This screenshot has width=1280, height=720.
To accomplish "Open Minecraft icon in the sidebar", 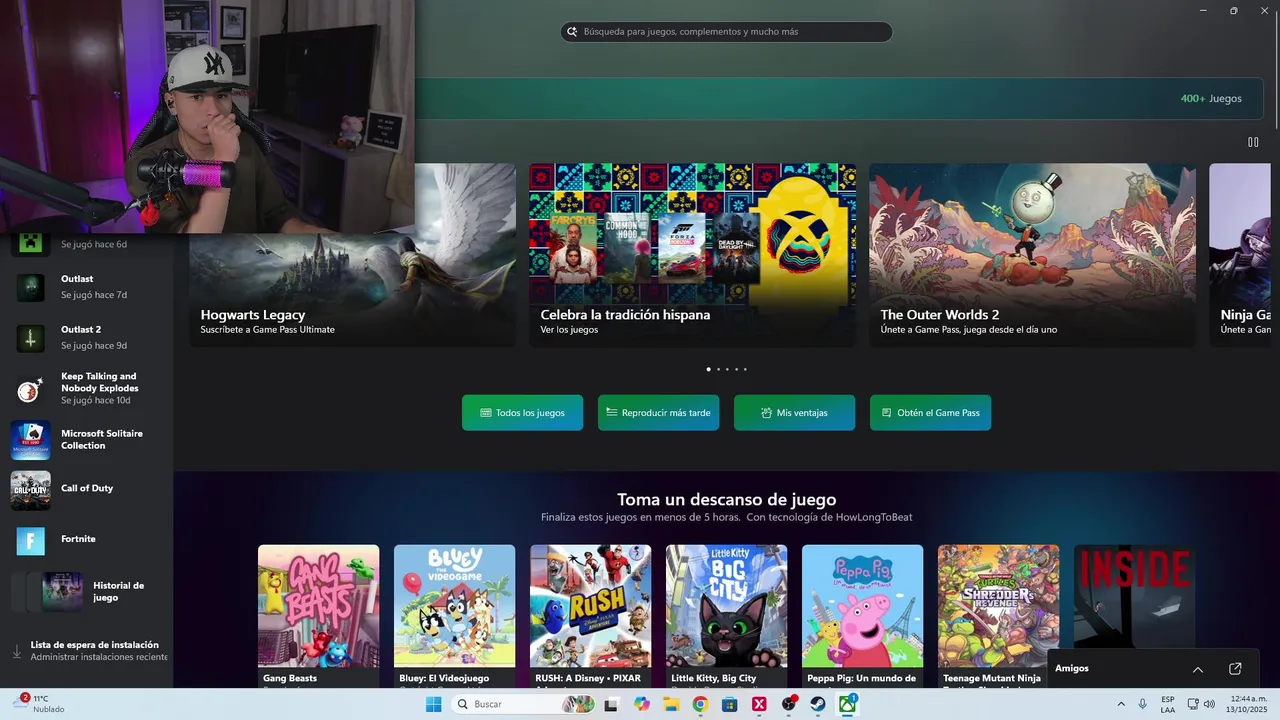I will [x=30, y=244].
